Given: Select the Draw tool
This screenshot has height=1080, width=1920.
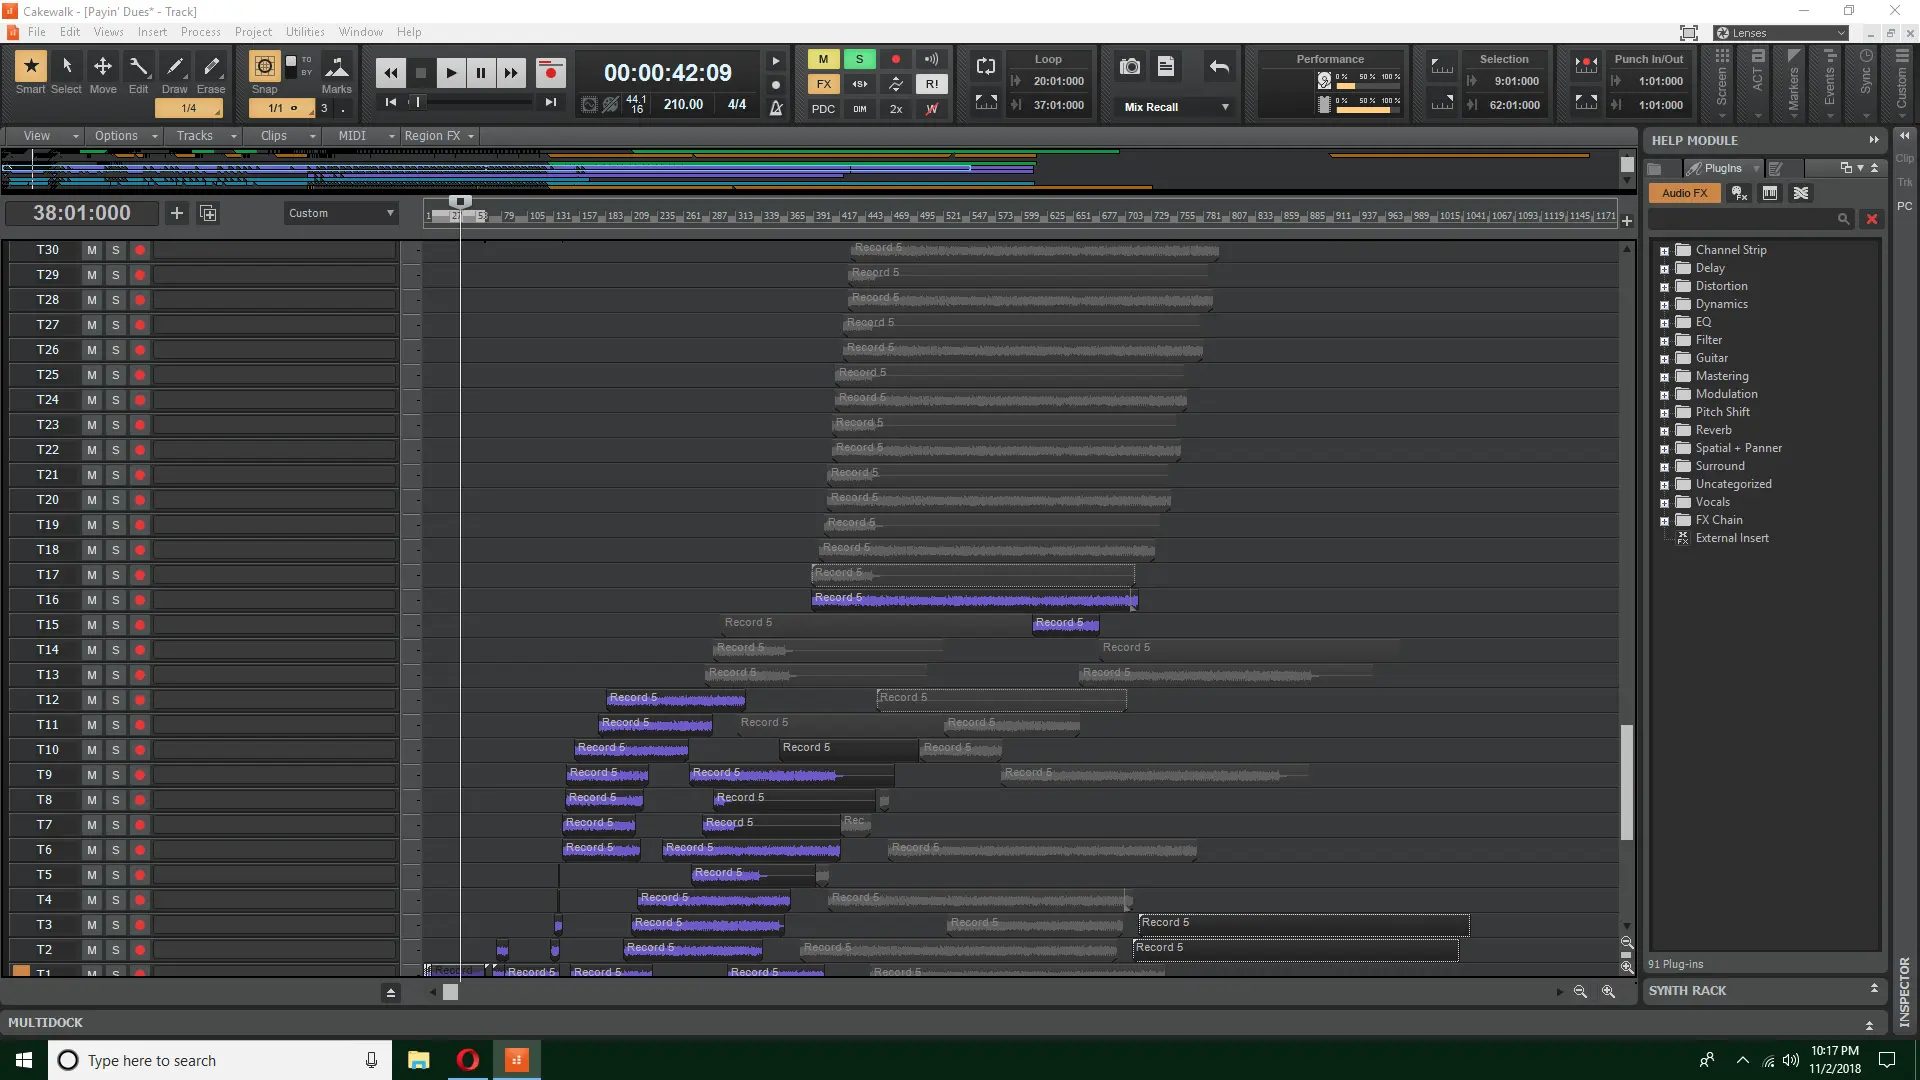Looking at the screenshot, I should tap(175, 67).
